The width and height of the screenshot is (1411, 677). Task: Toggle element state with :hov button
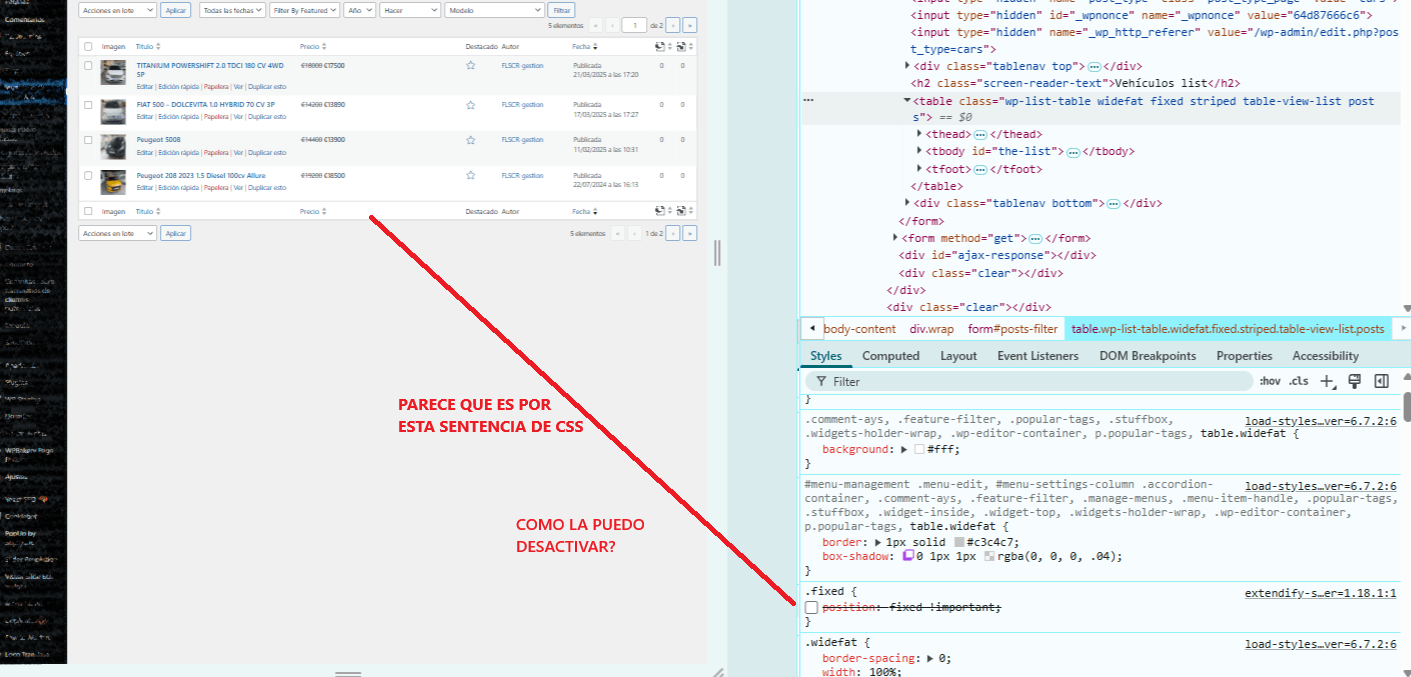(1270, 381)
